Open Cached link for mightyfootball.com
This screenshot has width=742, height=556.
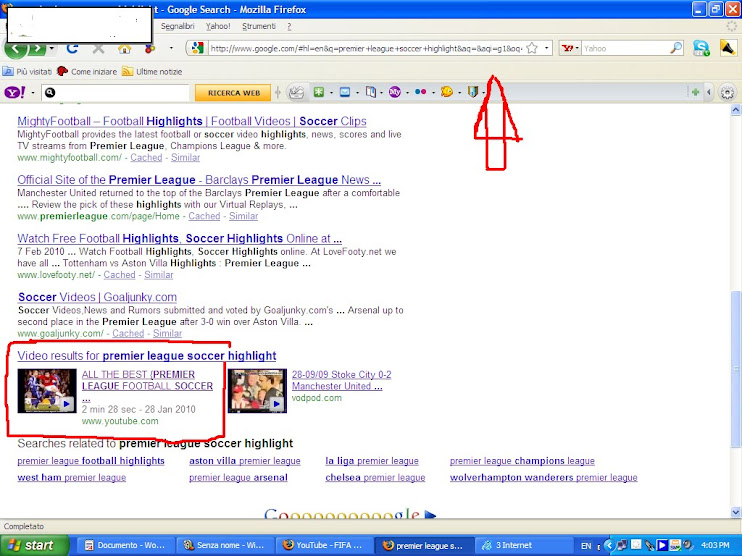coord(146,158)
